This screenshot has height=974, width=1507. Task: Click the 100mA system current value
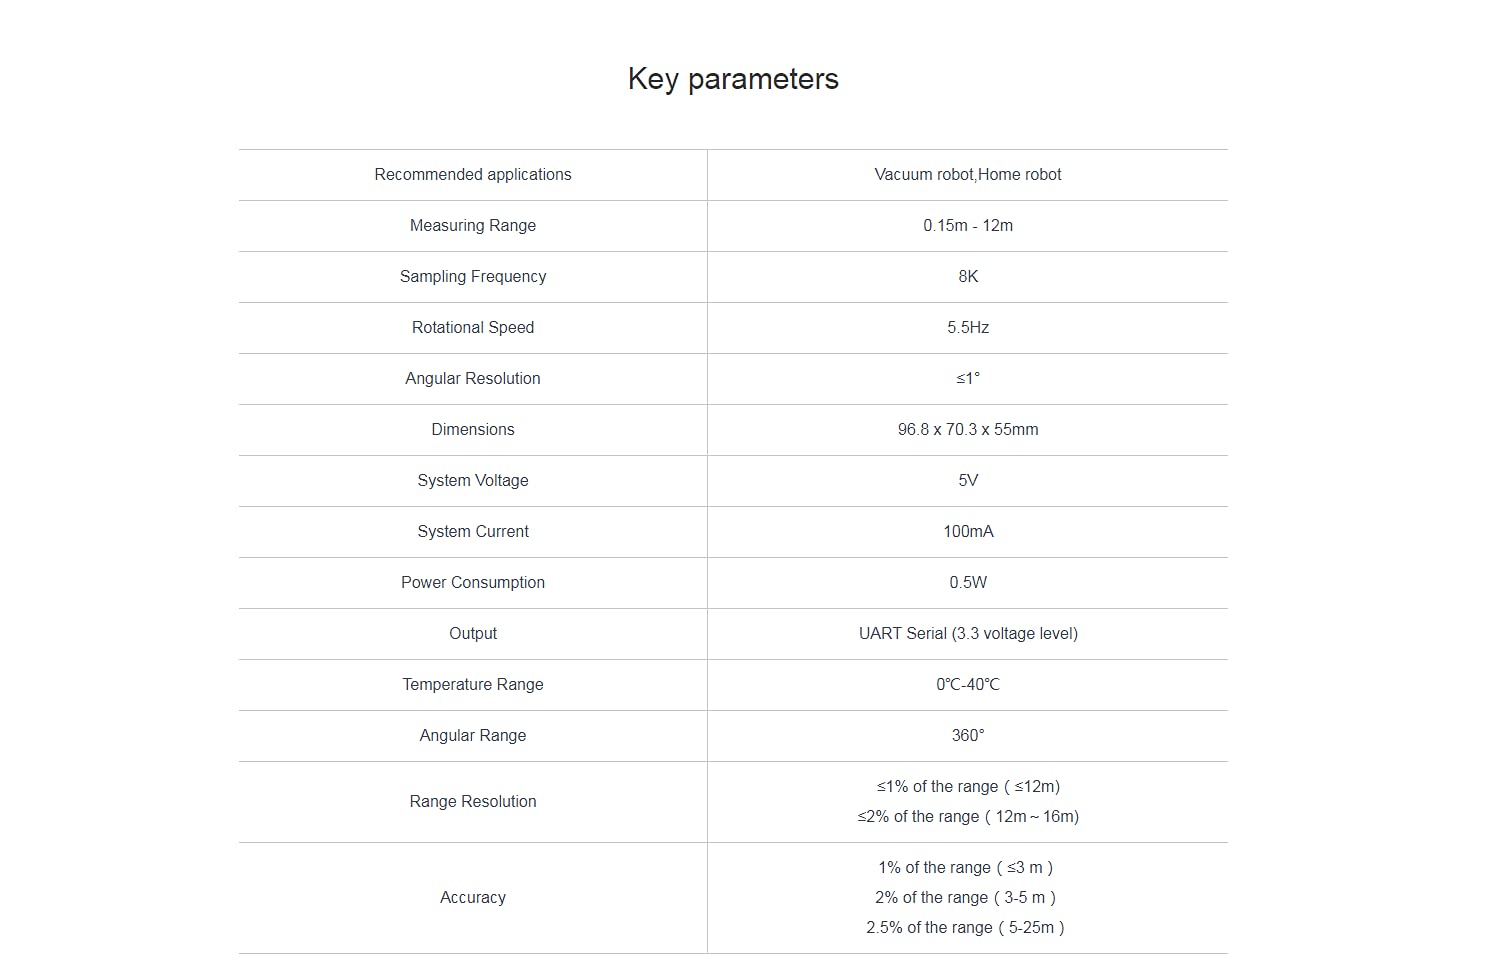968,531
